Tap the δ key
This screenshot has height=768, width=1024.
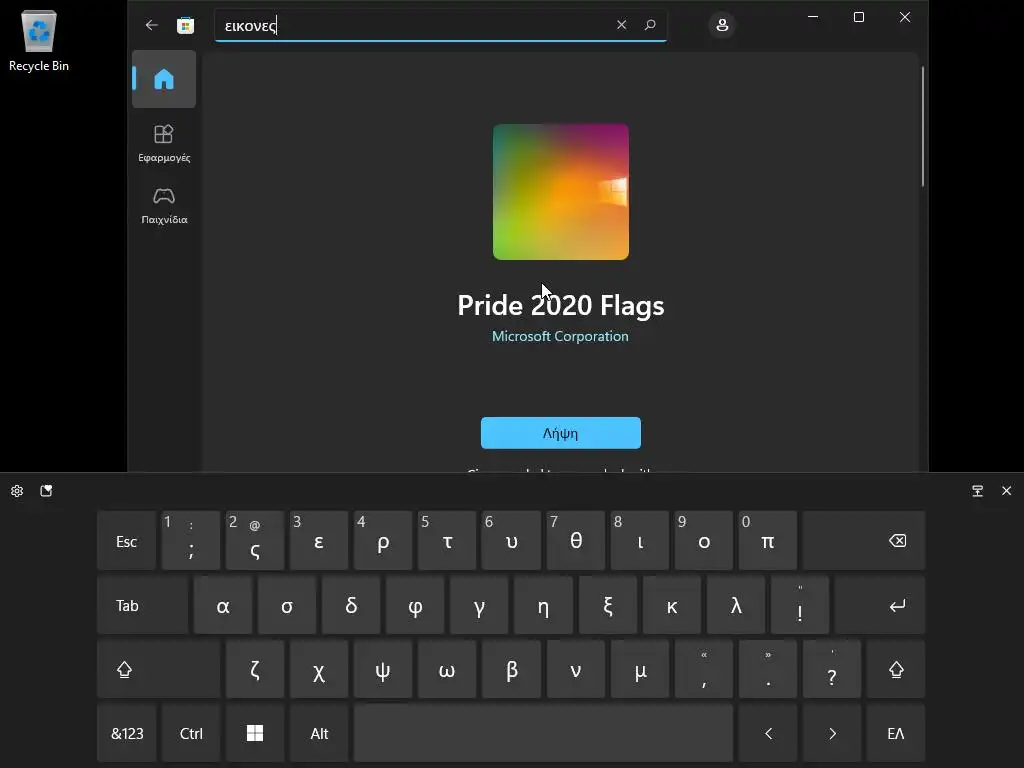click(x=351, y=605)
